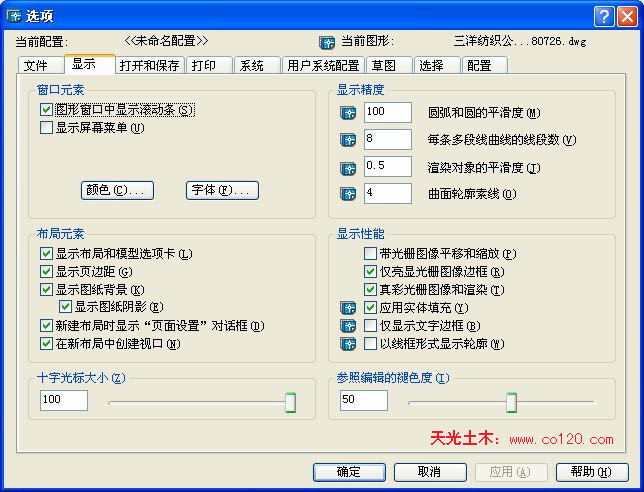The height and width of the screenshot is (492, 644).
Task: Close the 选项 dialog with the X button
Action: point(628,16)
